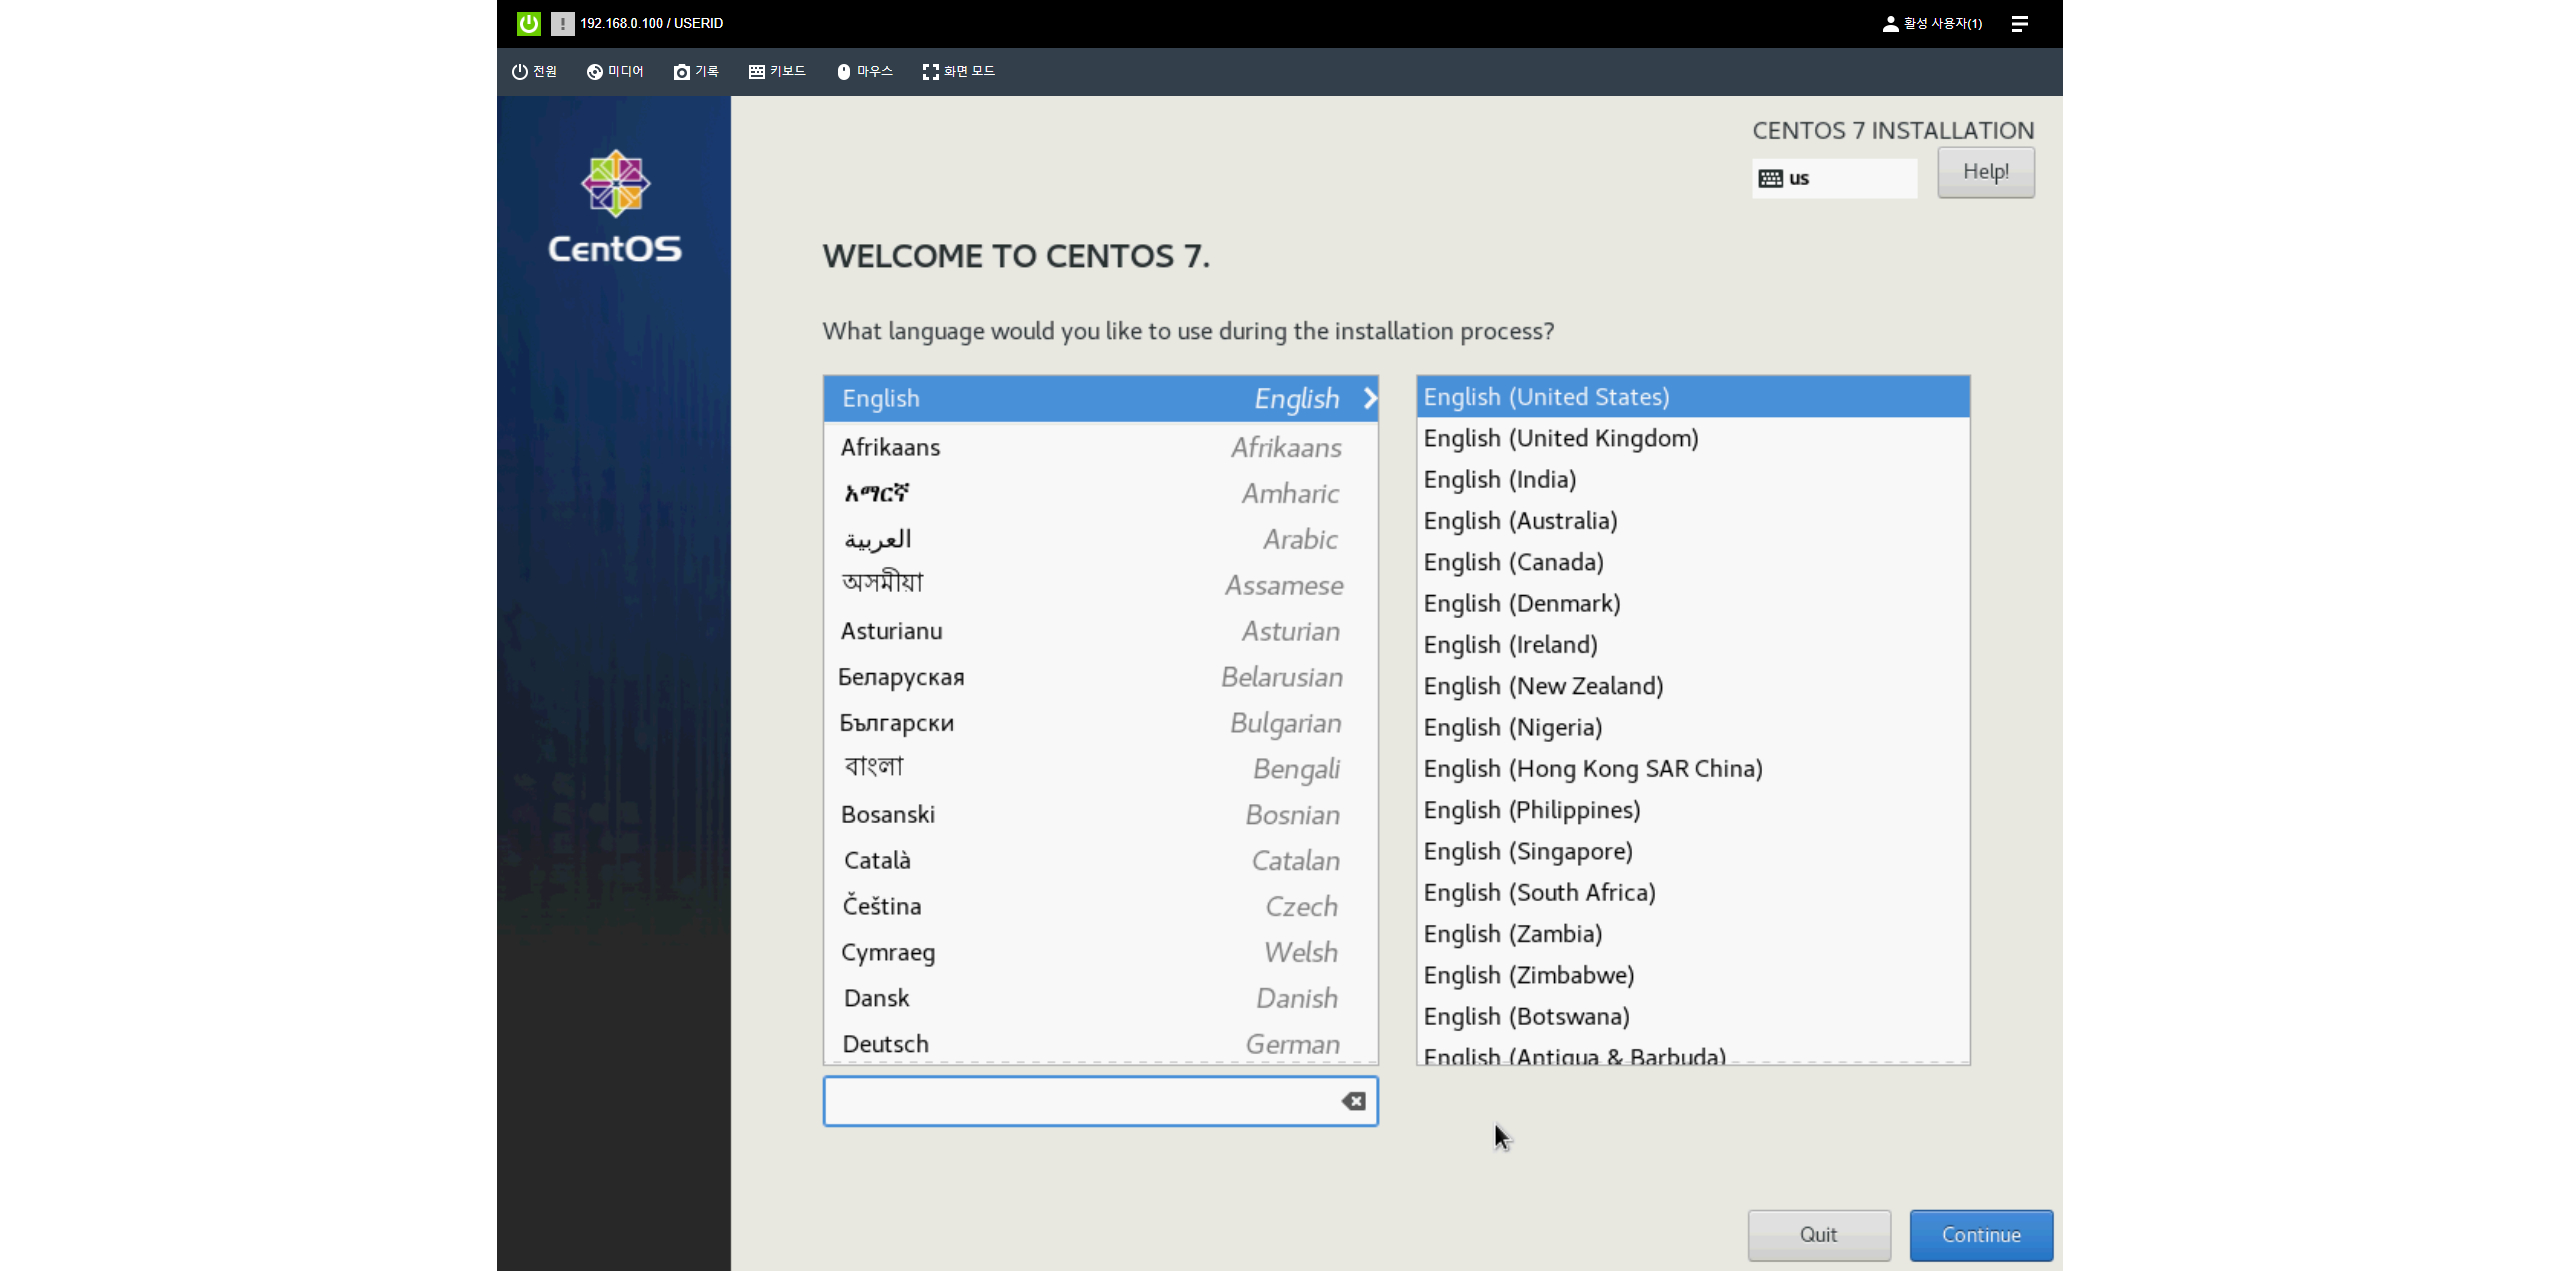Open the 전원 (power) menu

(534, 71)
